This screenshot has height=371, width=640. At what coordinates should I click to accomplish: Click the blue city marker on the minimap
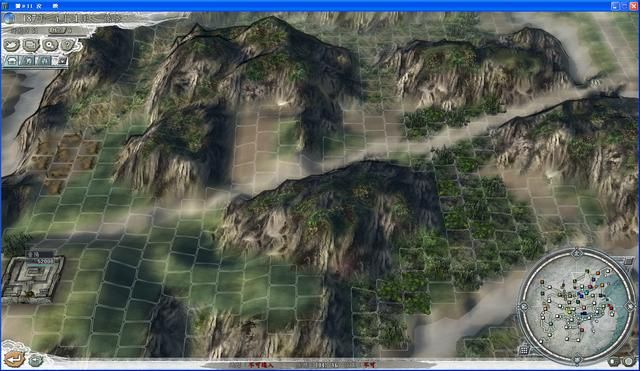click(x=581, y=295)
